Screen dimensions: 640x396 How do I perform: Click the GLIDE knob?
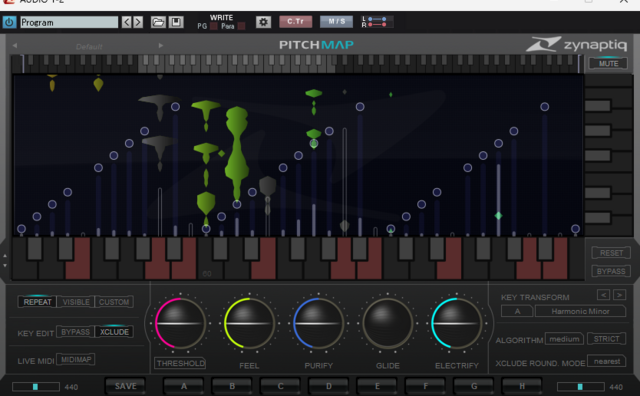387,323
